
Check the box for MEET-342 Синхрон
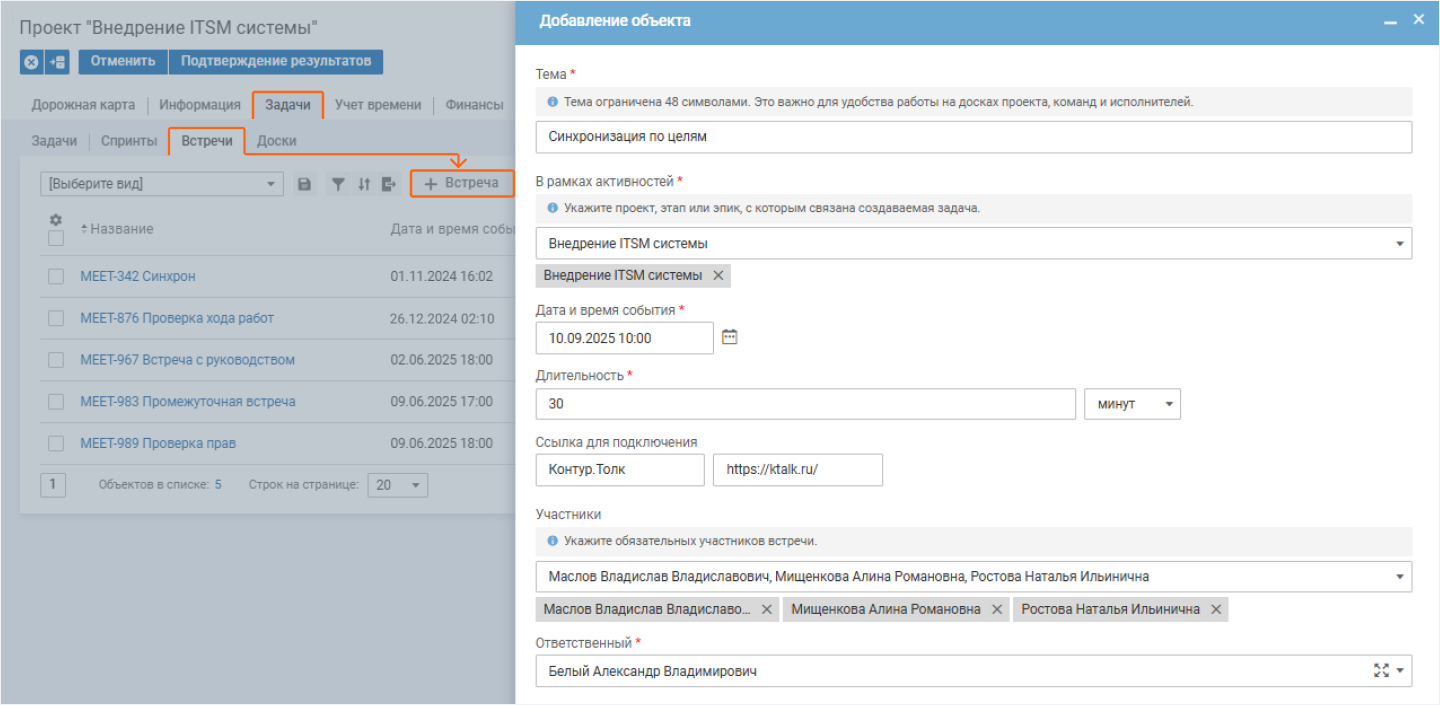coord(56,277)
